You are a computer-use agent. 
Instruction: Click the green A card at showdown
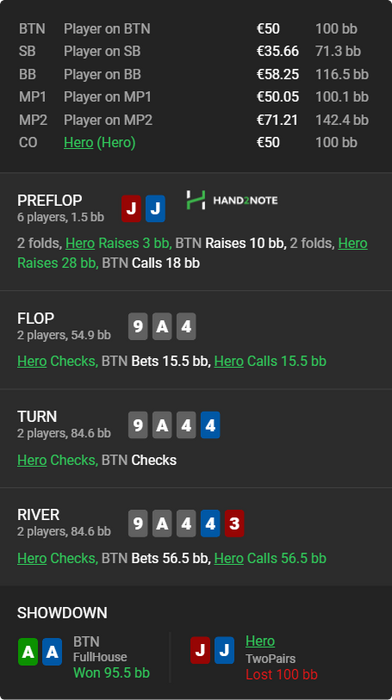tap(28, 652)
